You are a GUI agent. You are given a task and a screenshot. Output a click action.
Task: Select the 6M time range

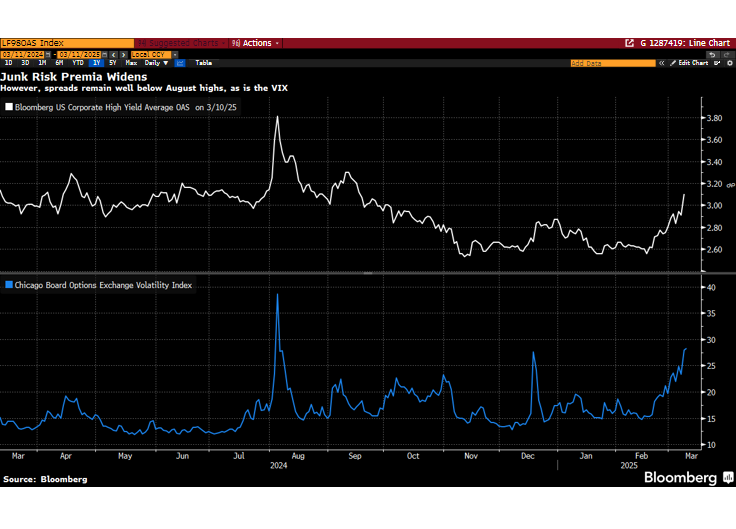click(59, 63)
